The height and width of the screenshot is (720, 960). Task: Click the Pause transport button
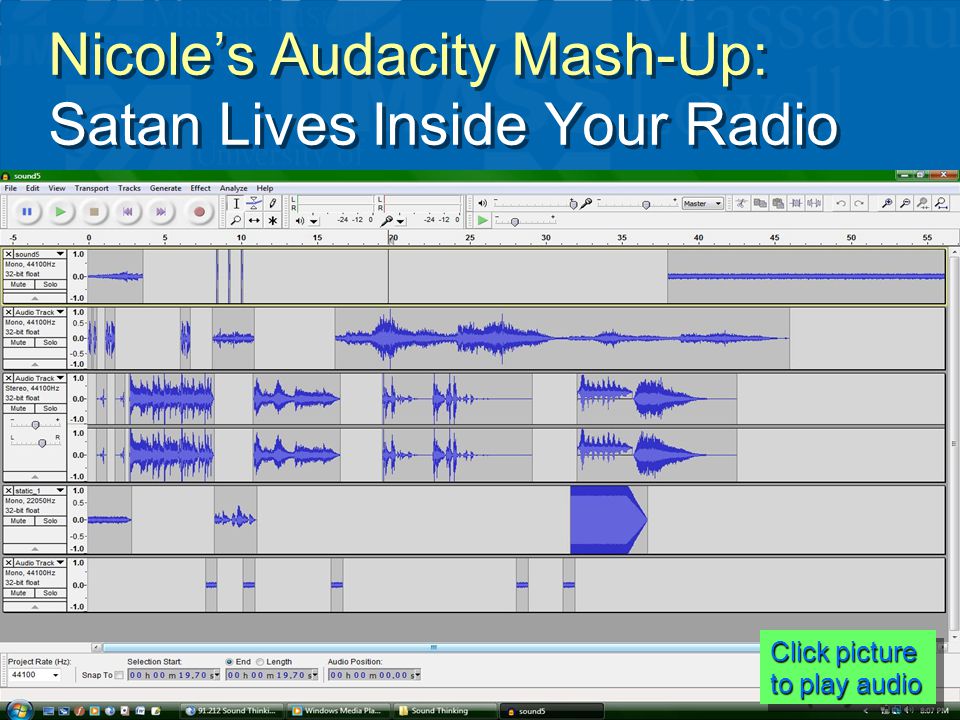tap(27, 212)
